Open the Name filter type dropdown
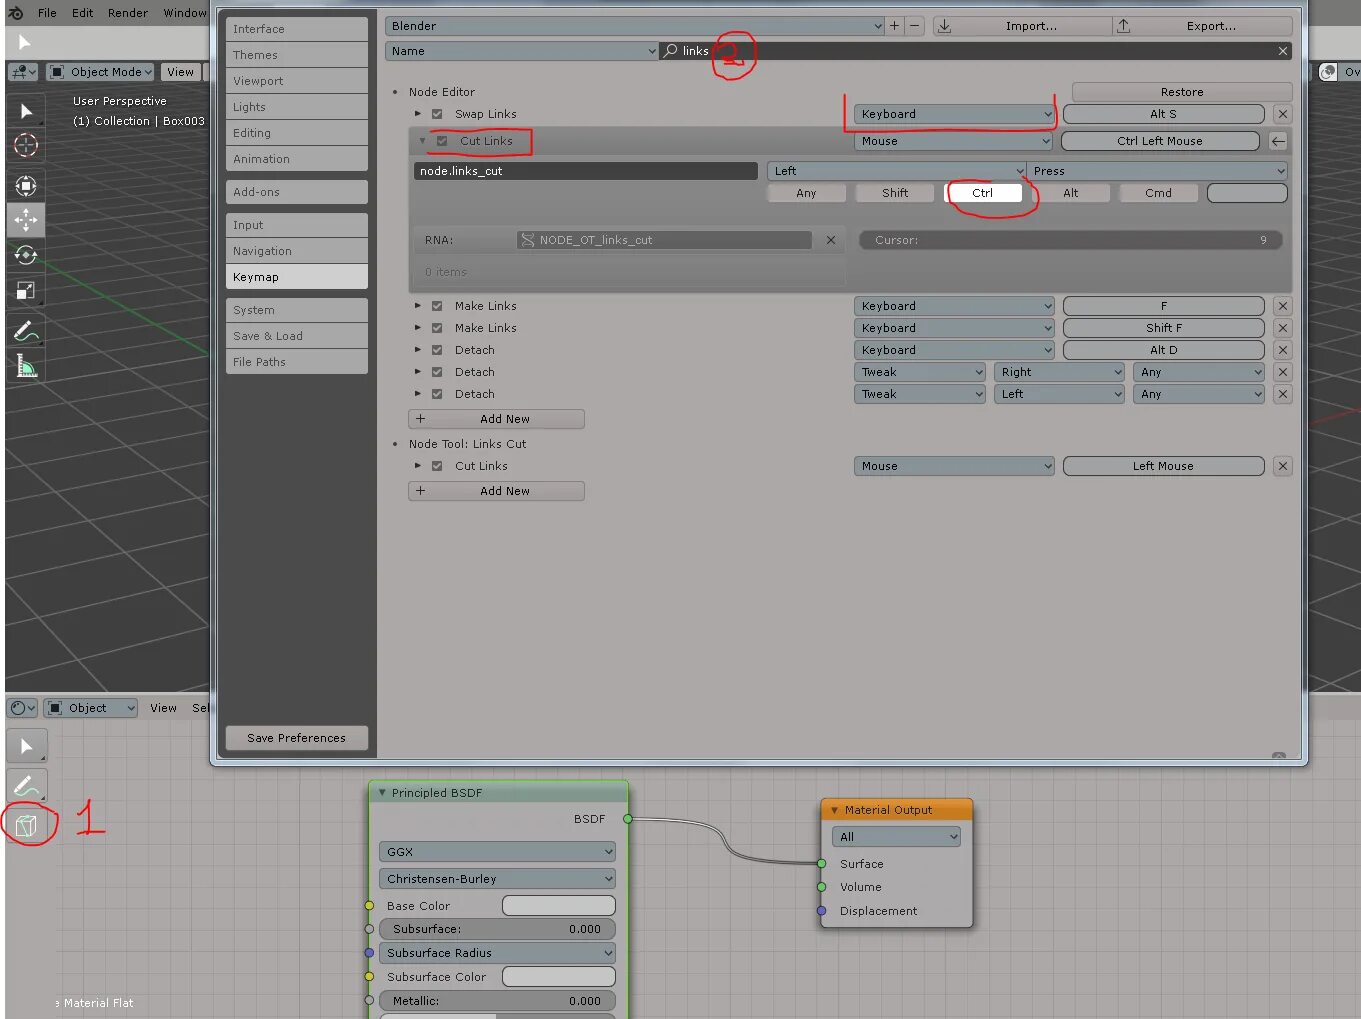 point(521,51)
